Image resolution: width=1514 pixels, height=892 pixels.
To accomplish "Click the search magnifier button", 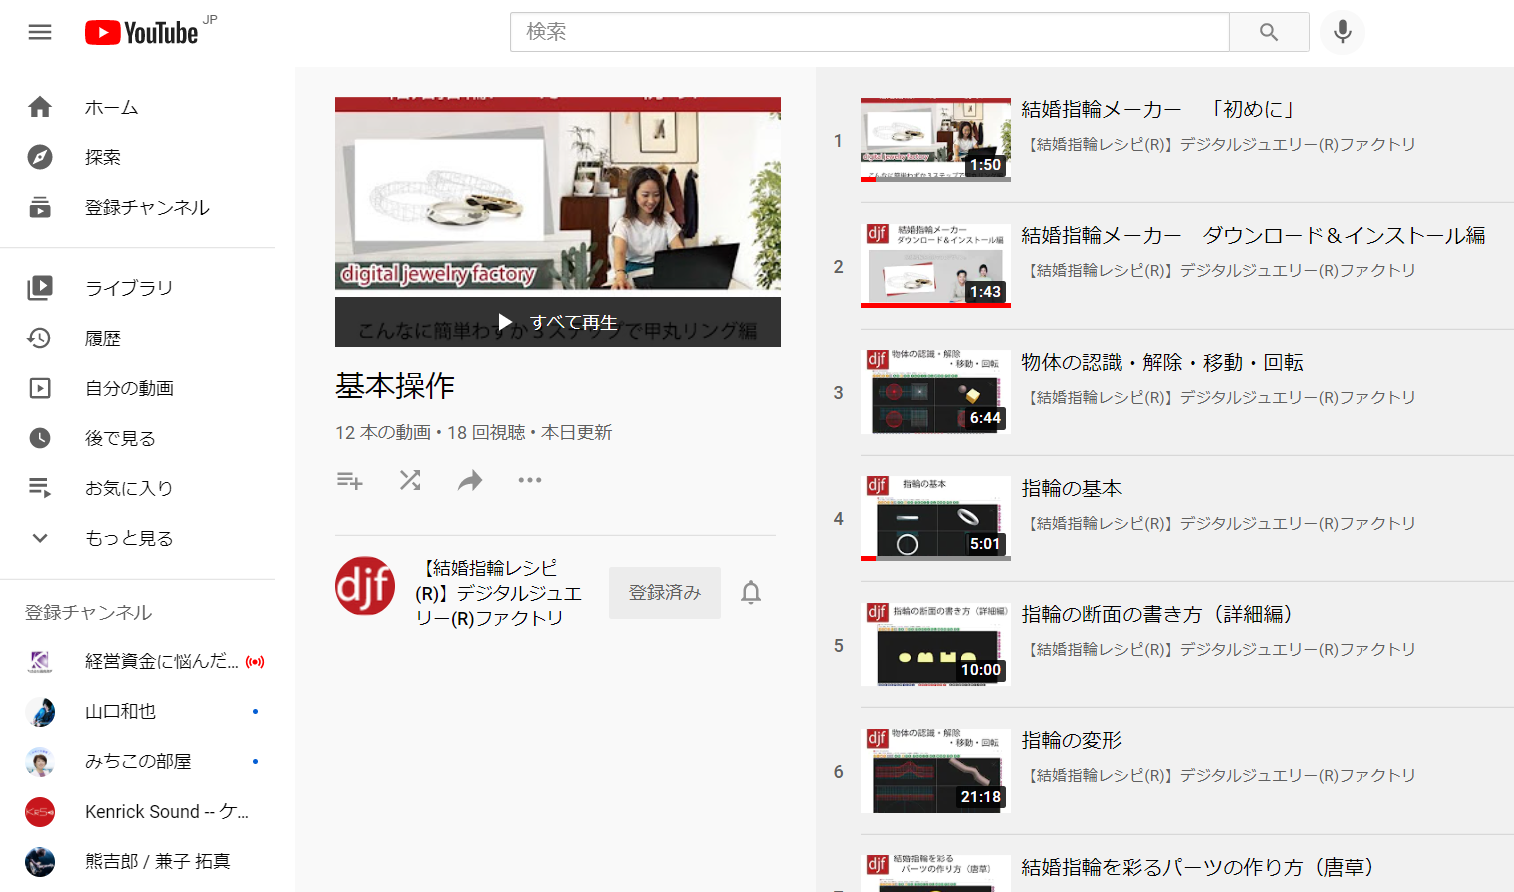I will pyautogui.click(x=1269, y=32).
